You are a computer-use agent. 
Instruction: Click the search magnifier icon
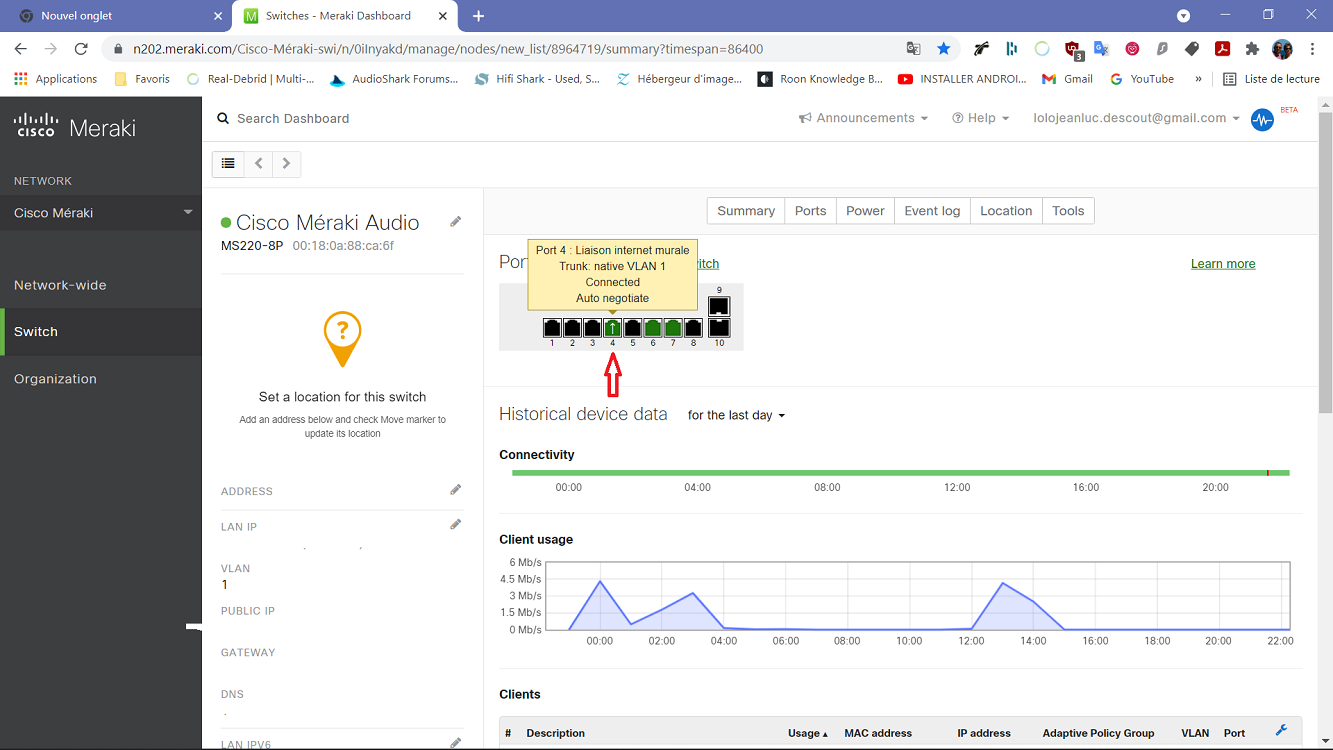click(223, 118)
